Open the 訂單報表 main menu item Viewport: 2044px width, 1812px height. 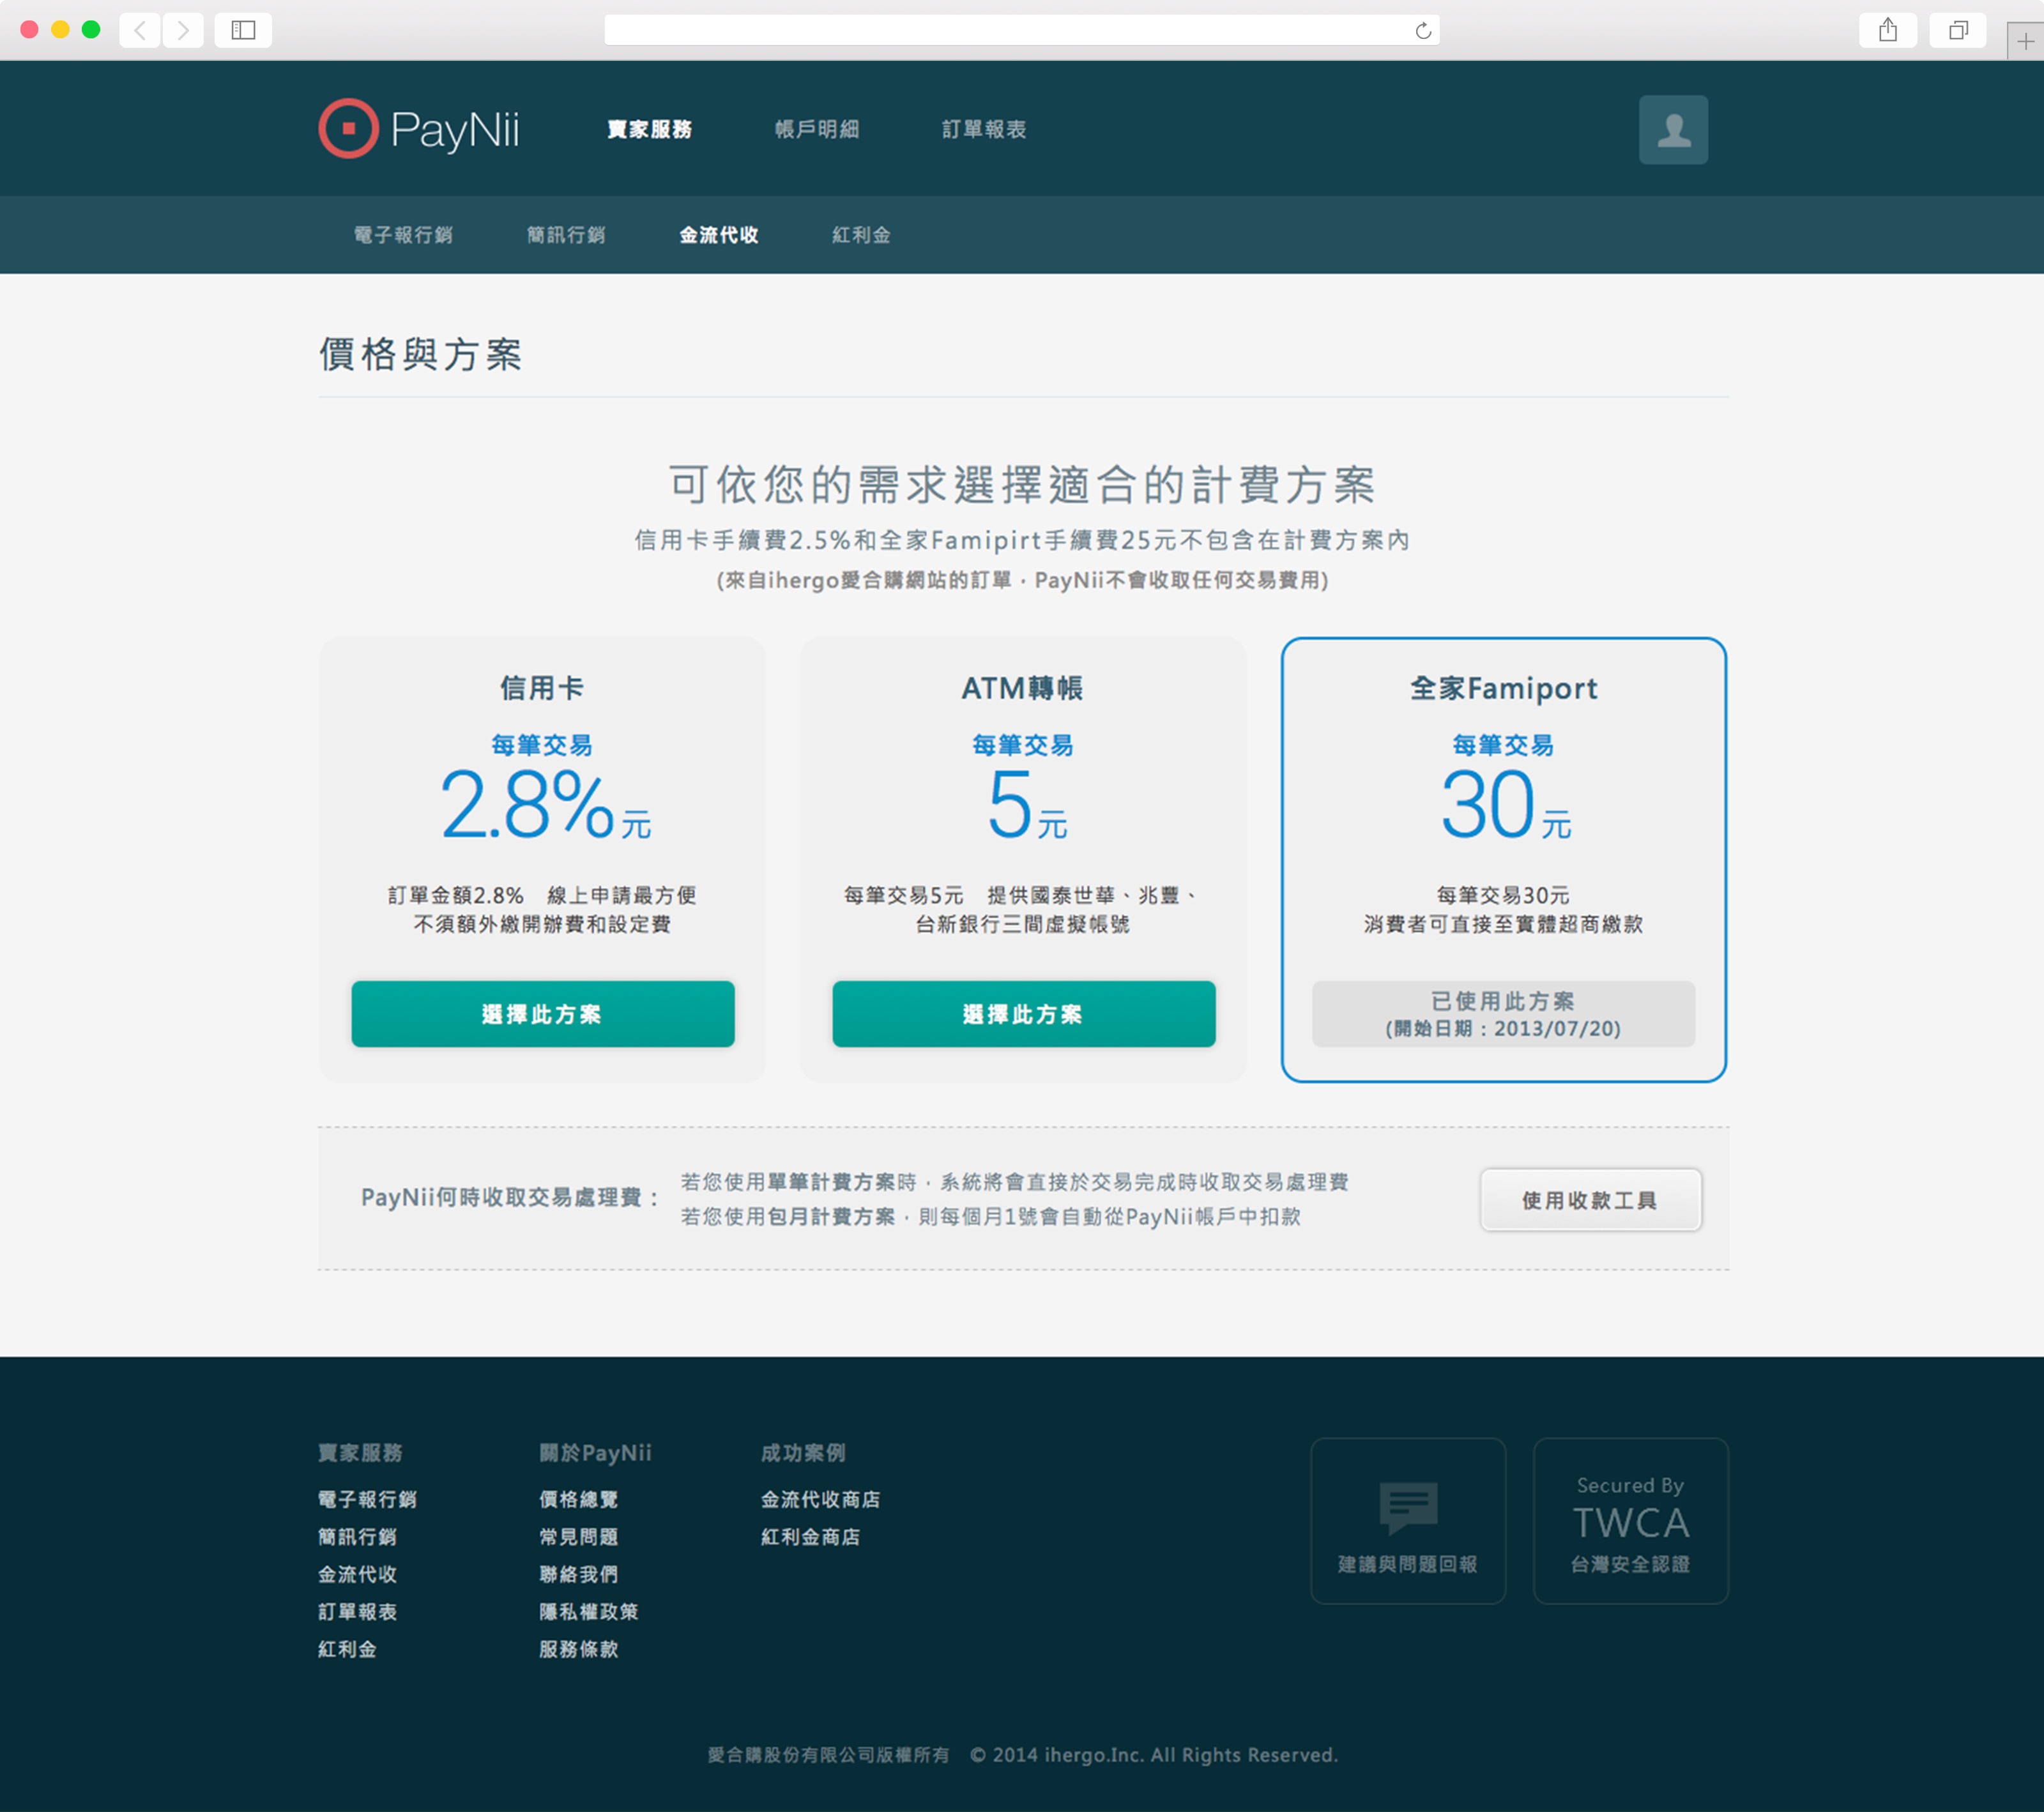(984, 129)
